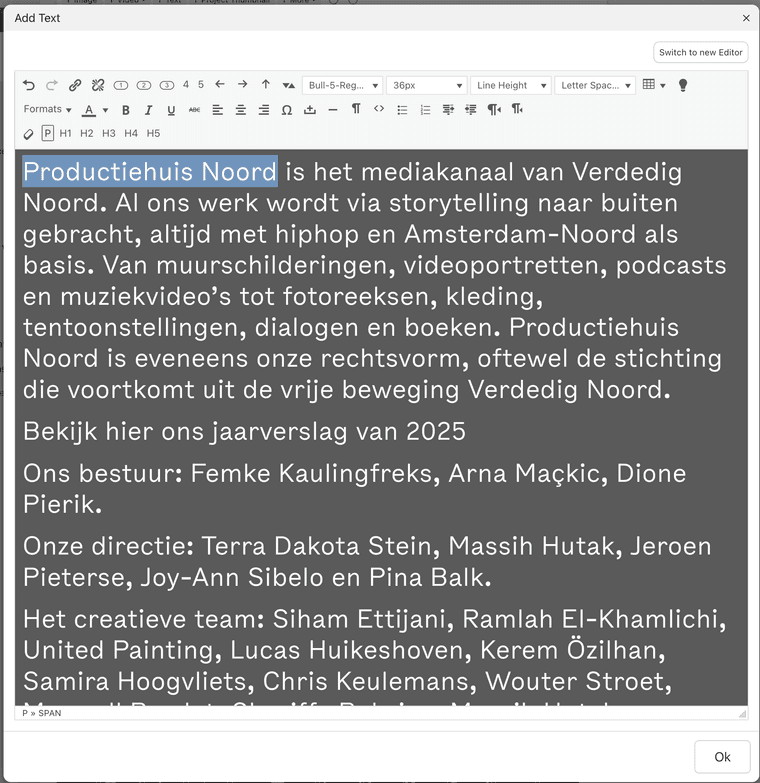Toggle numbered list
Screen dimensions: 760x783
point(425,110)
